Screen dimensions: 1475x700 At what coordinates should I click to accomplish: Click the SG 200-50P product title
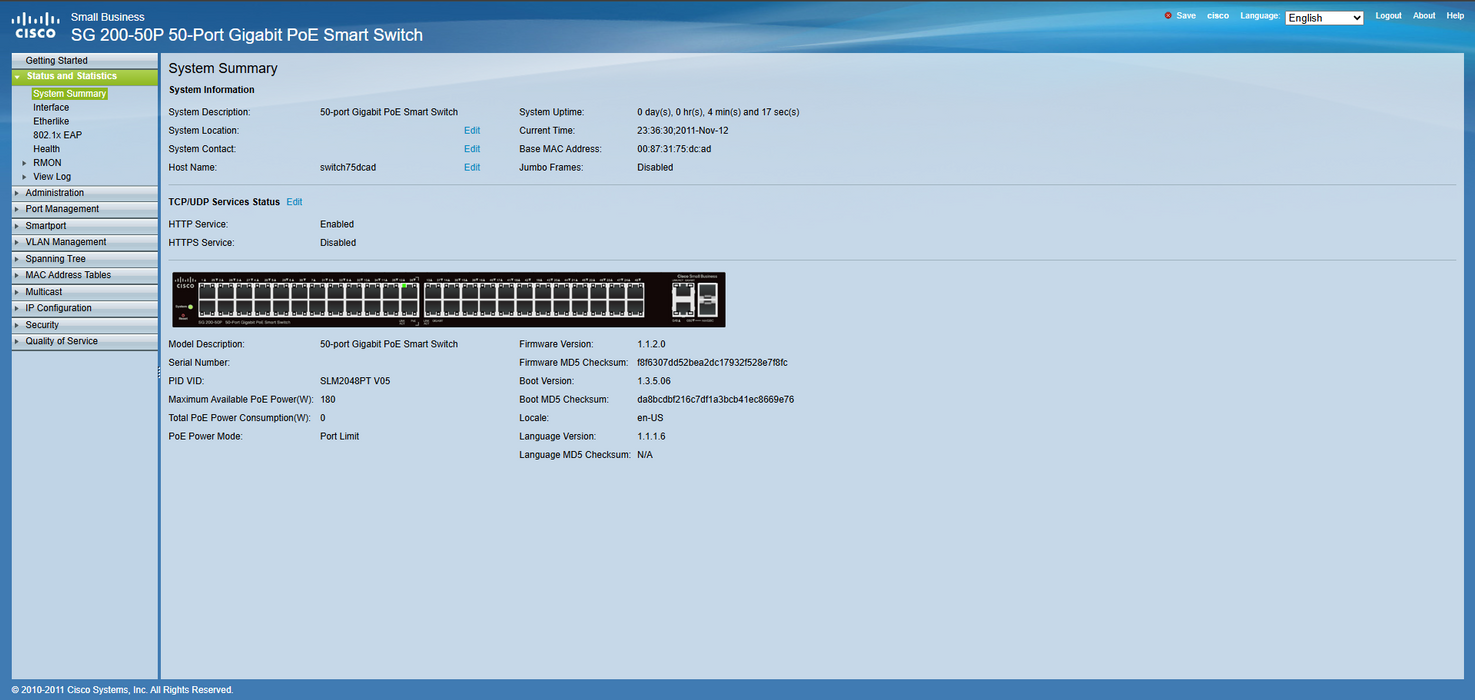(x=247, y=35)
